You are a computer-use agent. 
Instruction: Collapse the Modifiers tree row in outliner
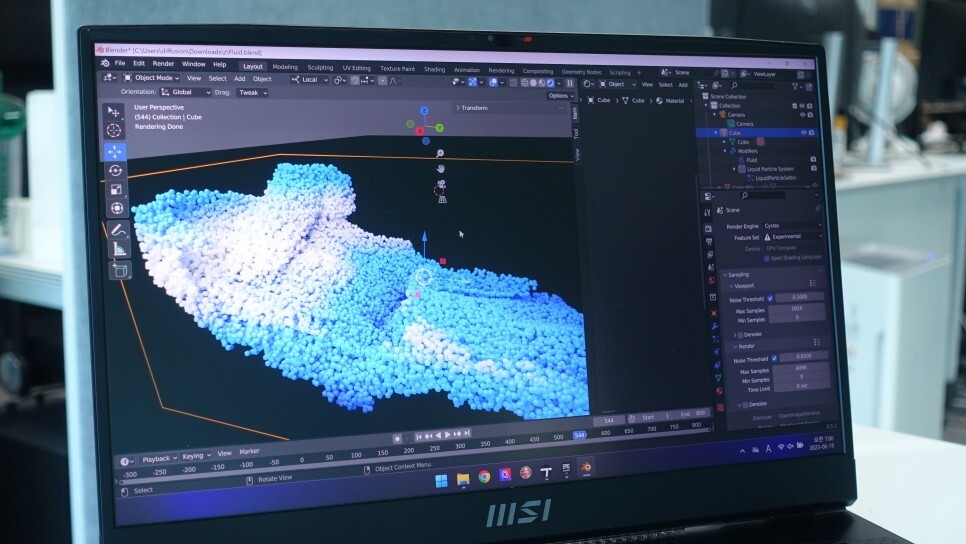(726, 150)
